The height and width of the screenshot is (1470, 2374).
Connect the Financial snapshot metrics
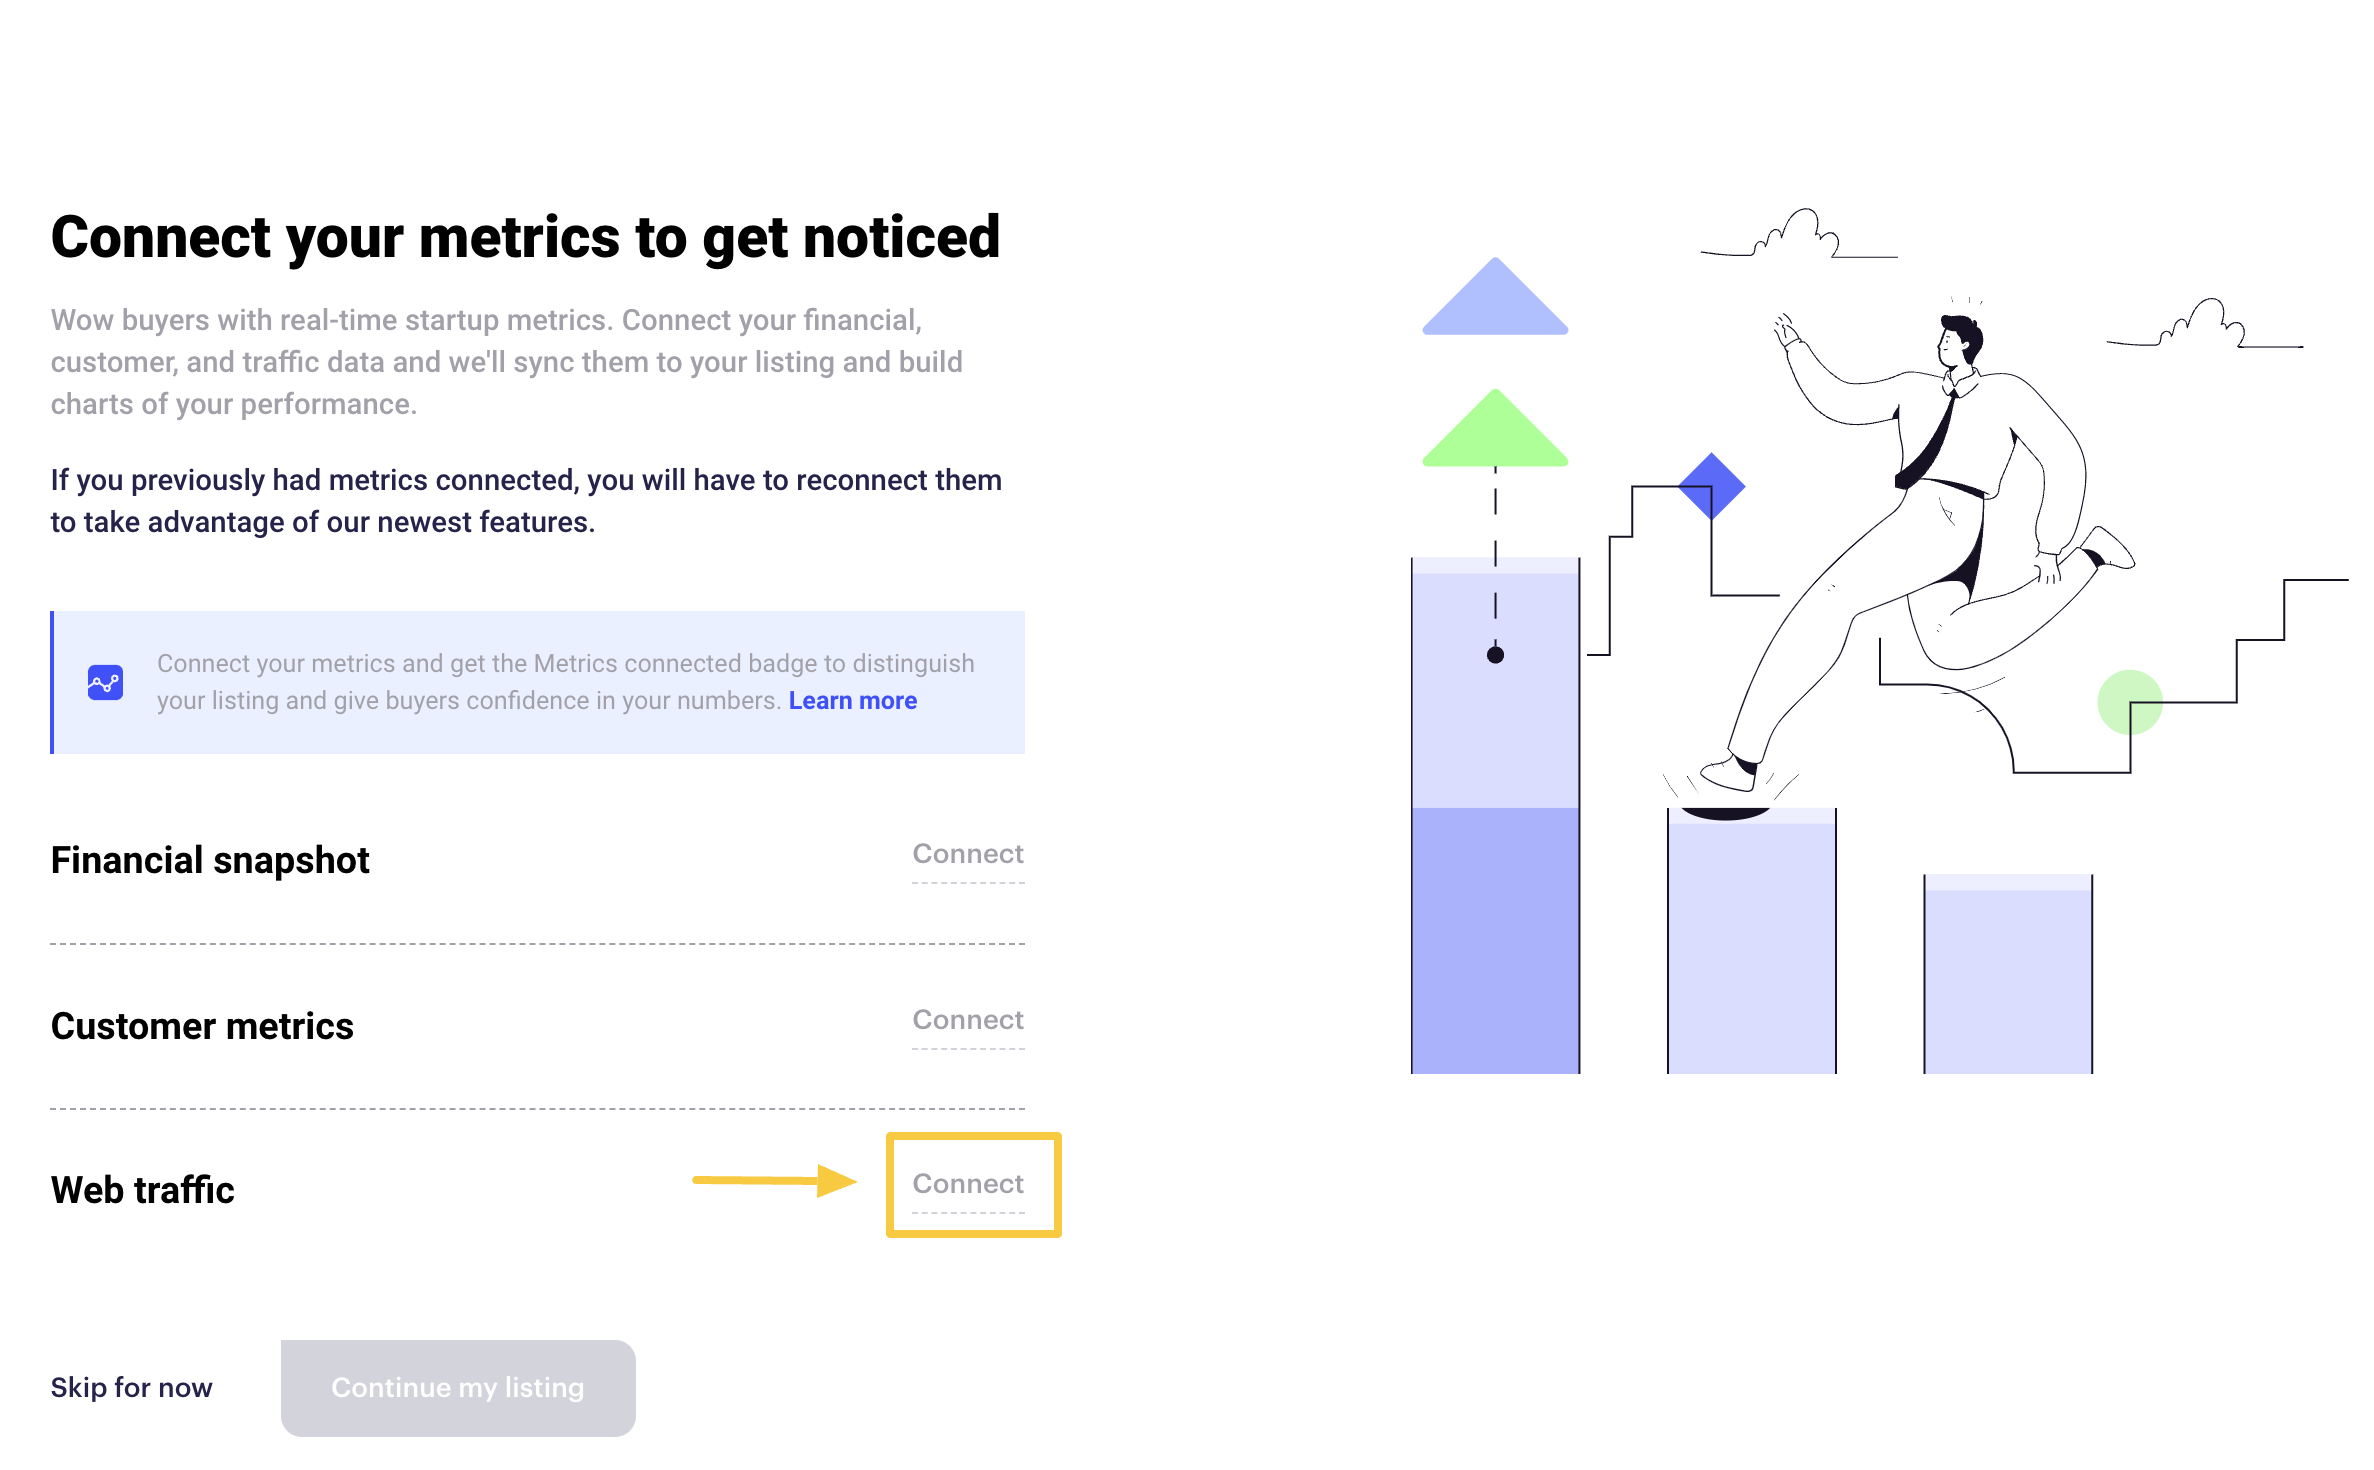click(968, 854)
